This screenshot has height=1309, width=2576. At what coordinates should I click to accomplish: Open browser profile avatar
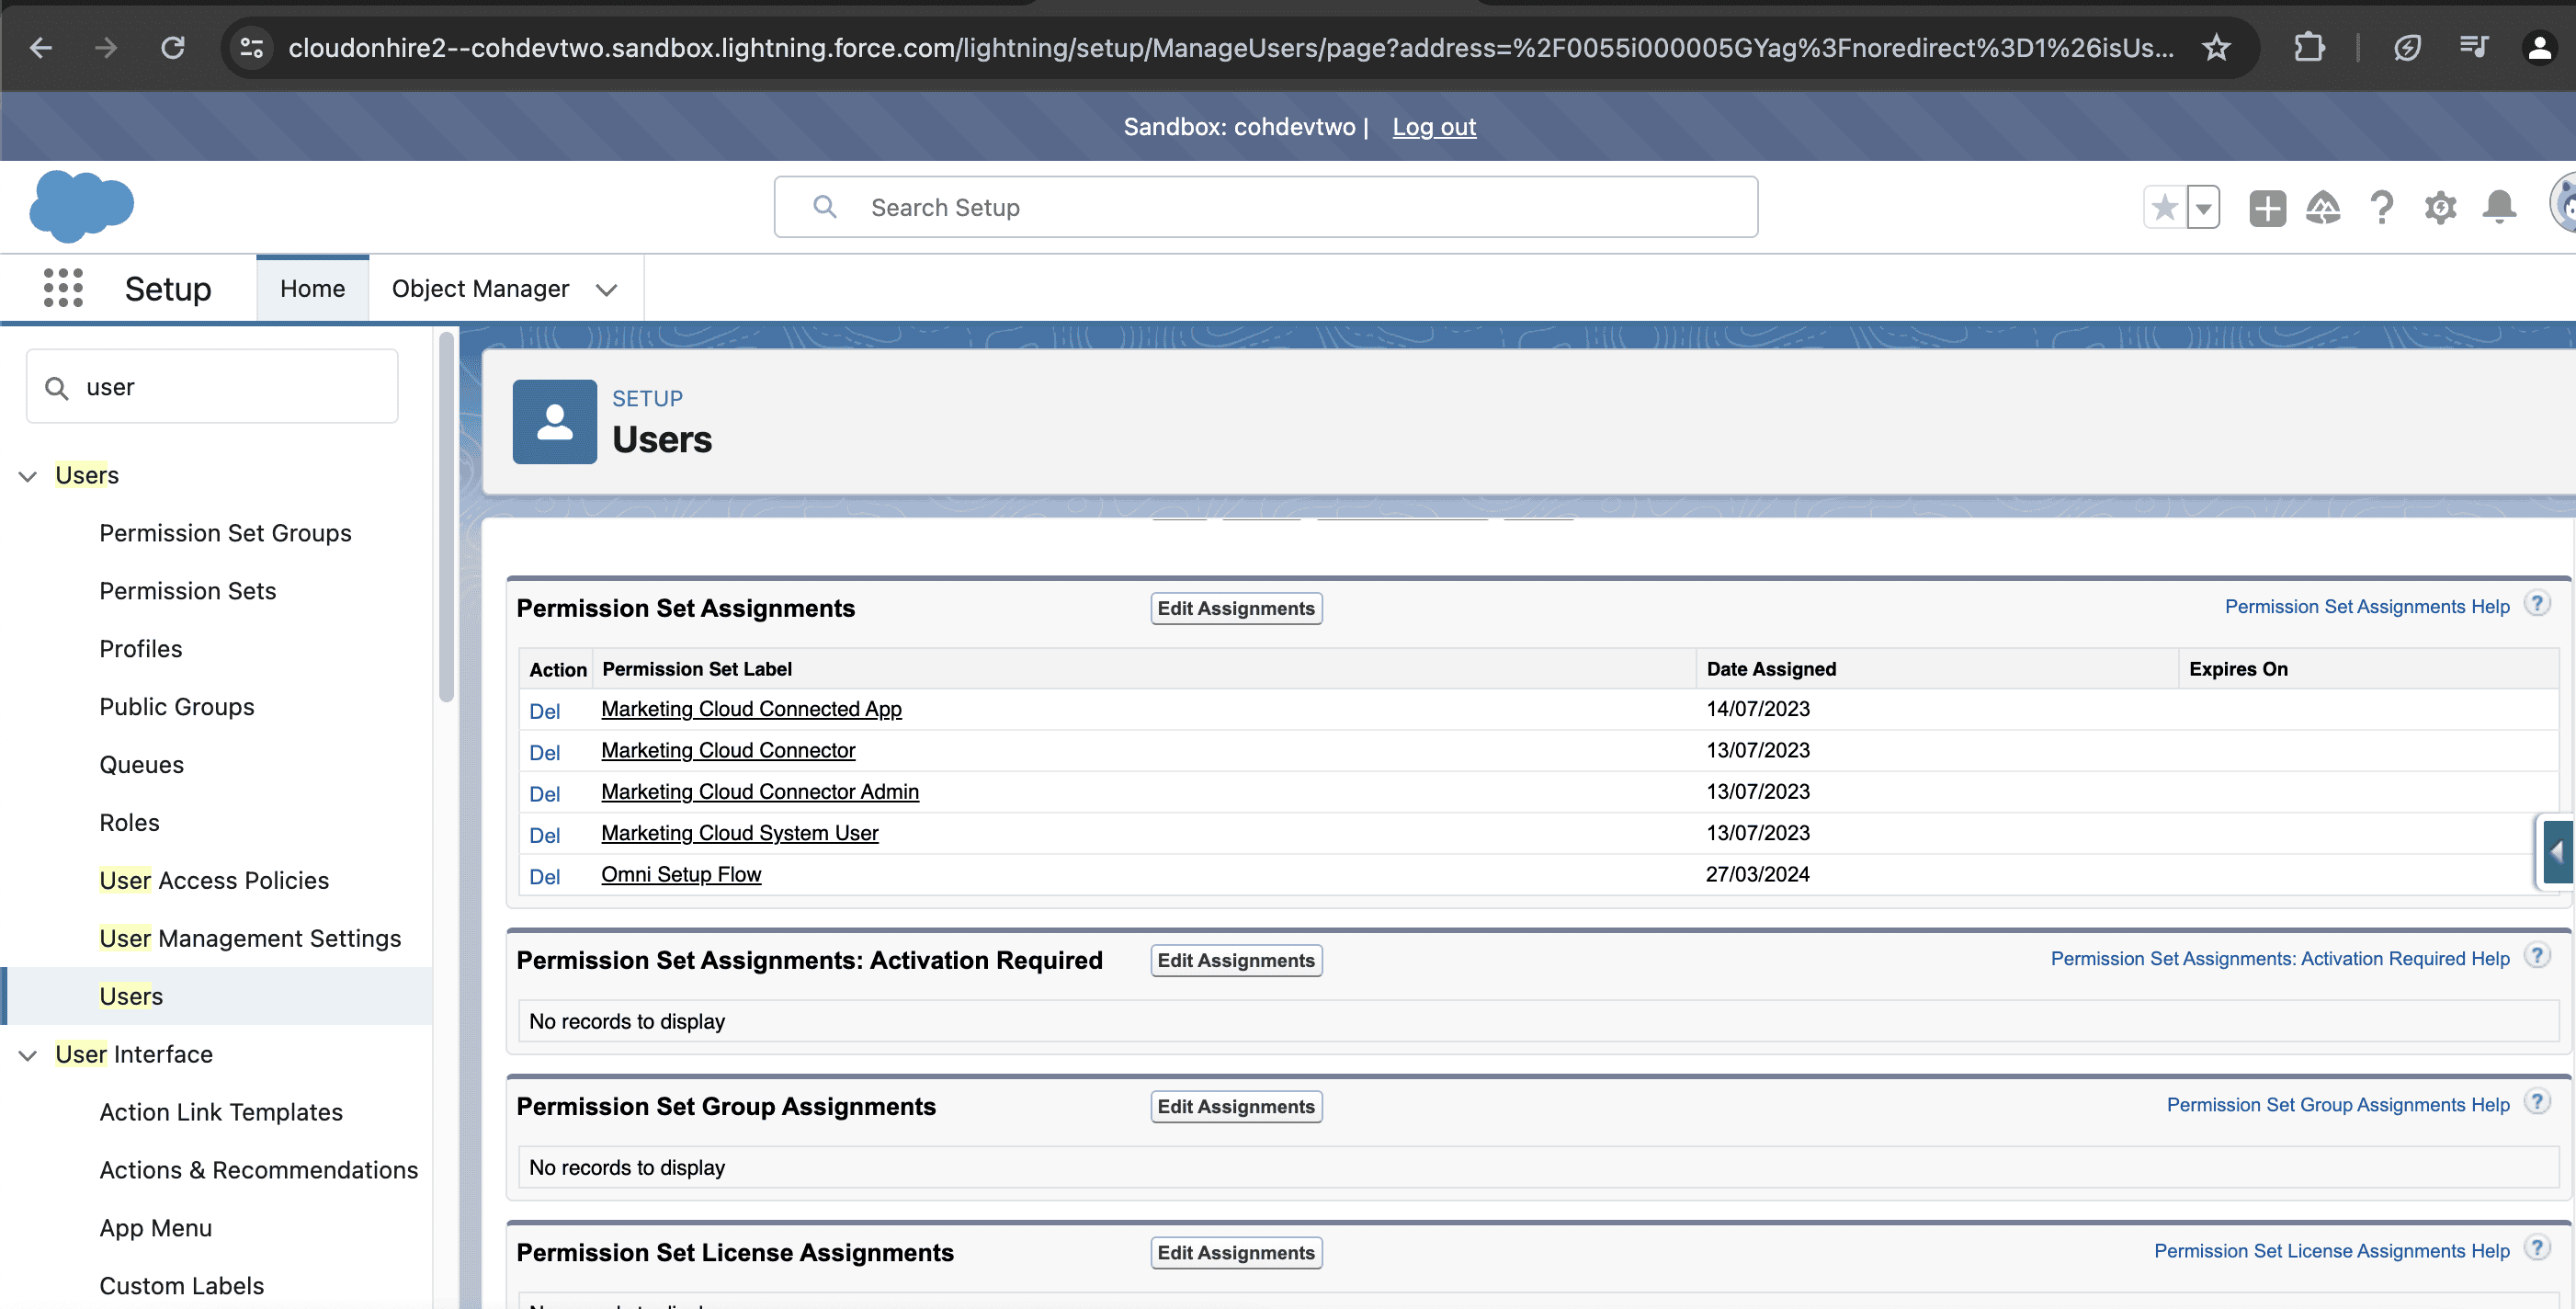pos(2539,47)
